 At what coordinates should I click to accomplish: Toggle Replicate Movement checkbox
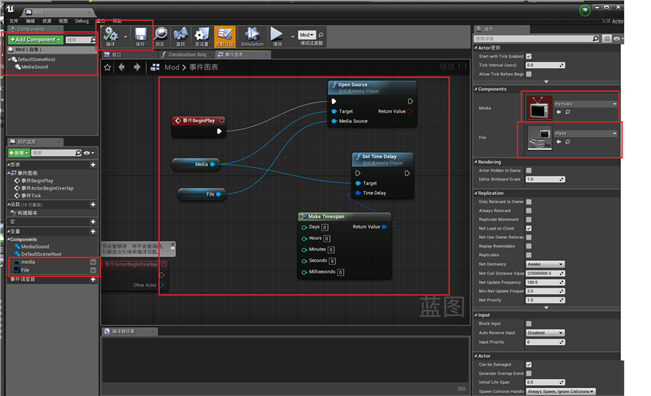coord(529,219)
